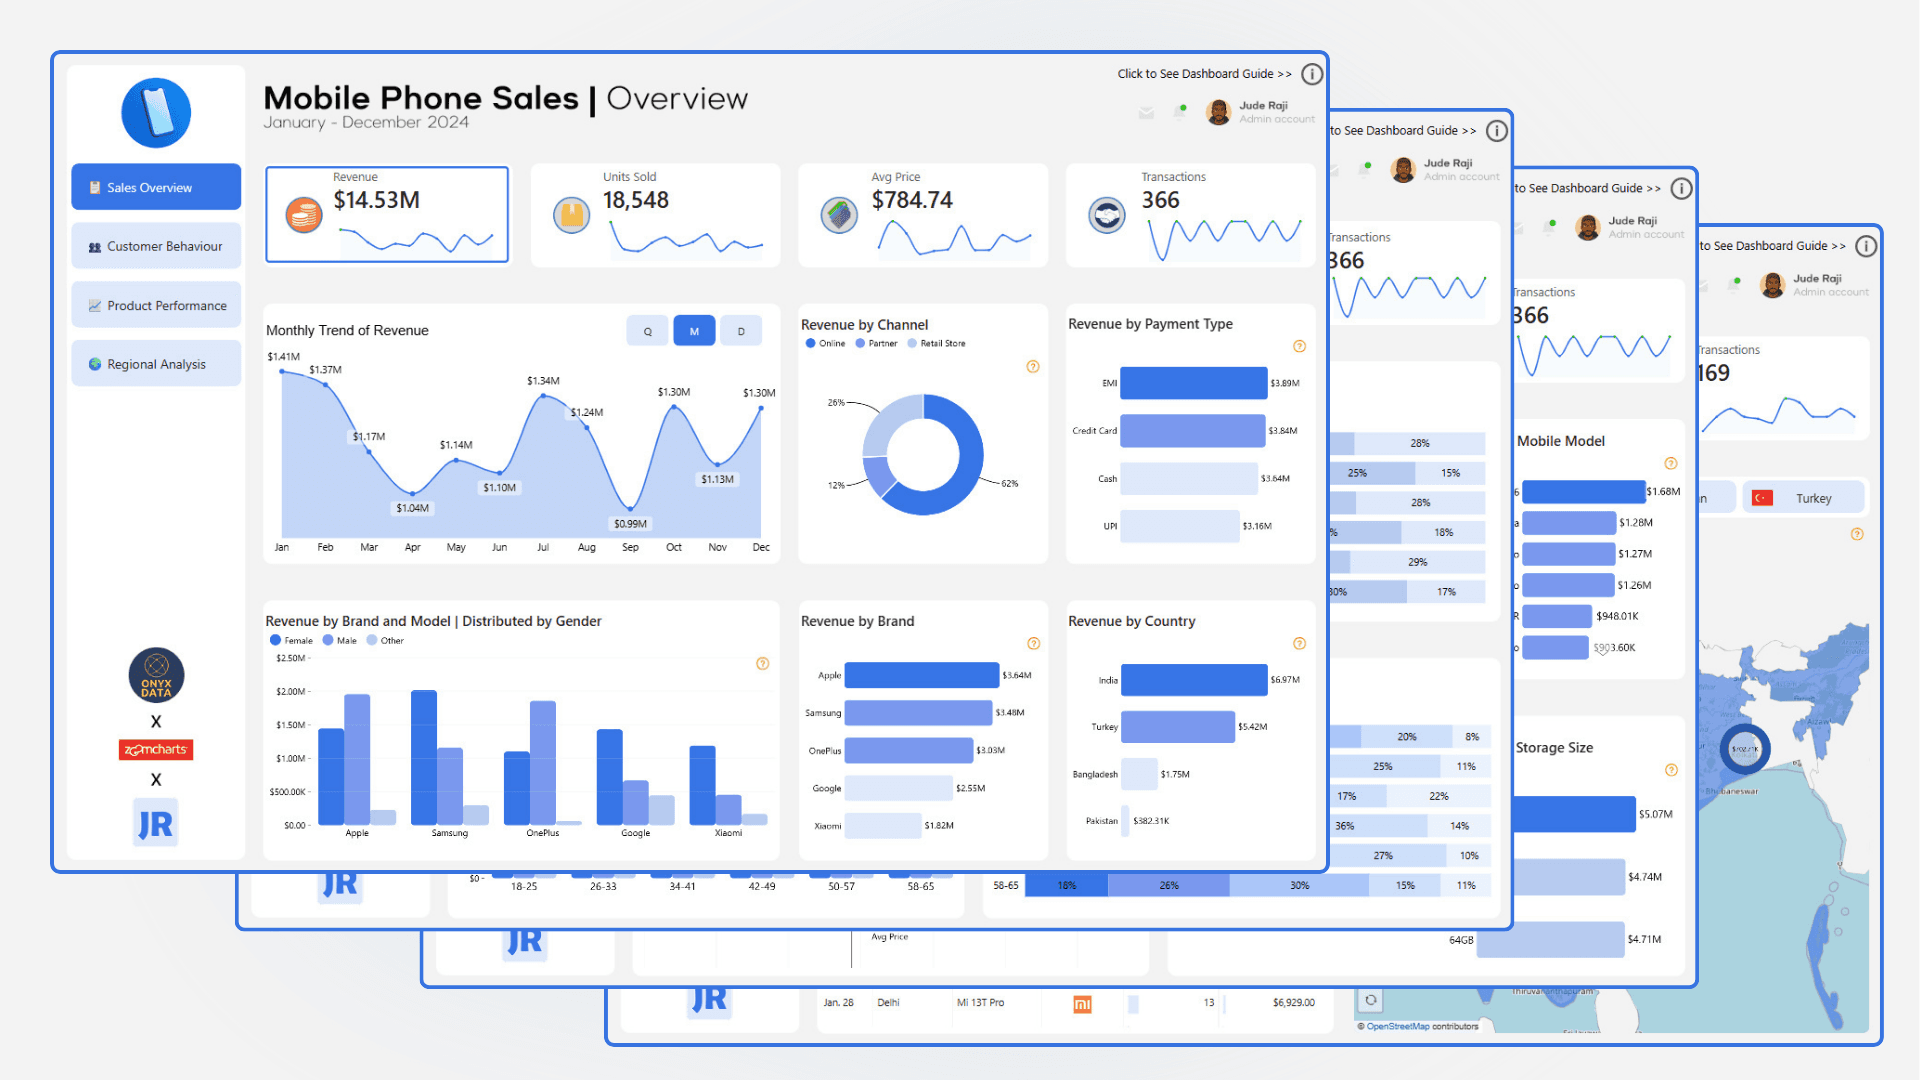Image resolution: width=1920 pixels, height=1080 pixels.
Task: Open help icon on Revenue by Country
Action: pyautogui.click(x=1300, y=643)
